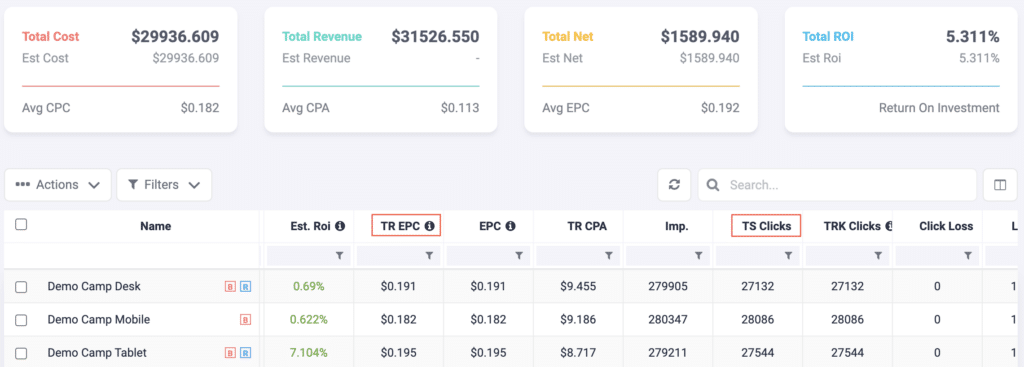Click the $9.455 TR CPA cell
Image resolution: width=1024 pixels, height=367 pixels.
pos(577,286)
